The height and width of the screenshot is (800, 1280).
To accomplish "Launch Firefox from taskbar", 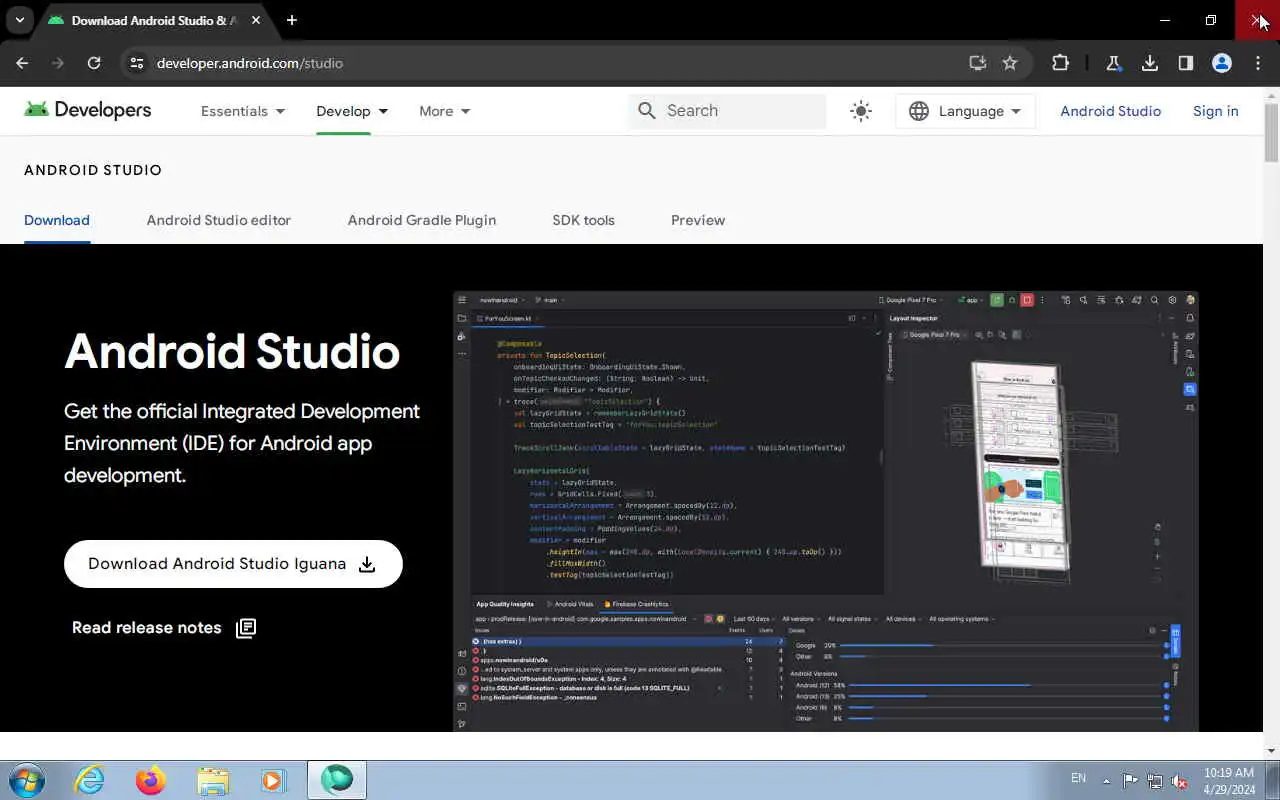I will pos(151,780).
